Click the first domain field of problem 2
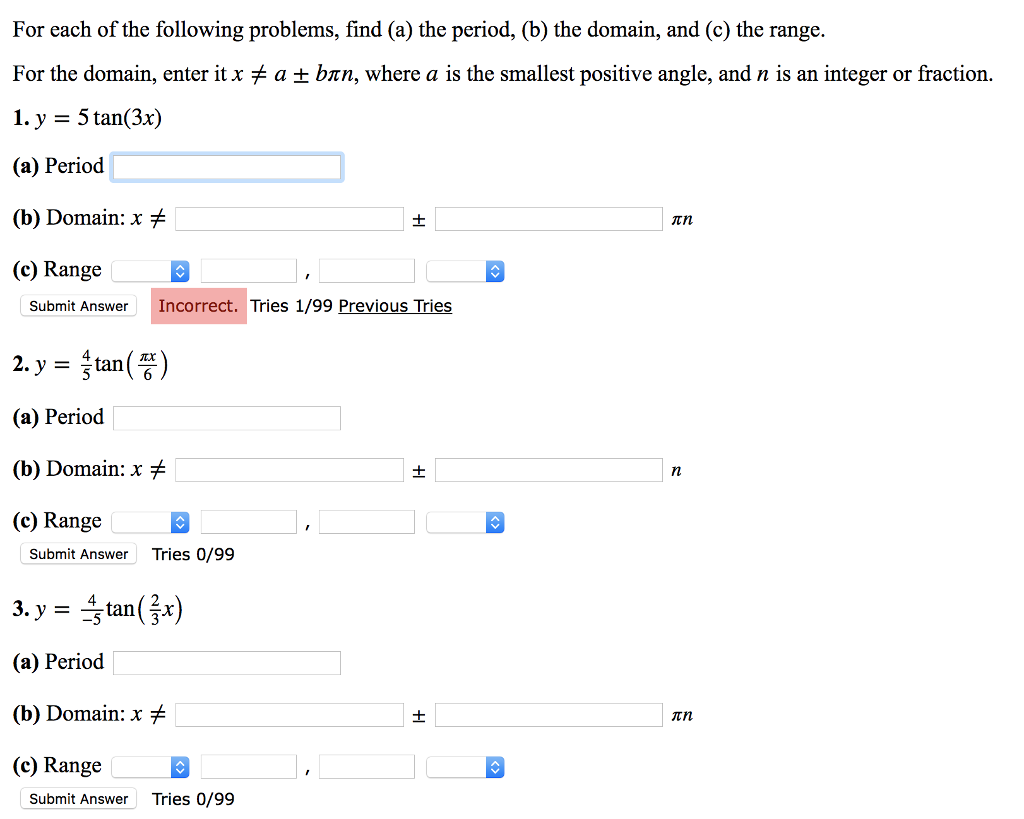Screen dimensions: 1024x819 click(289, 469)
